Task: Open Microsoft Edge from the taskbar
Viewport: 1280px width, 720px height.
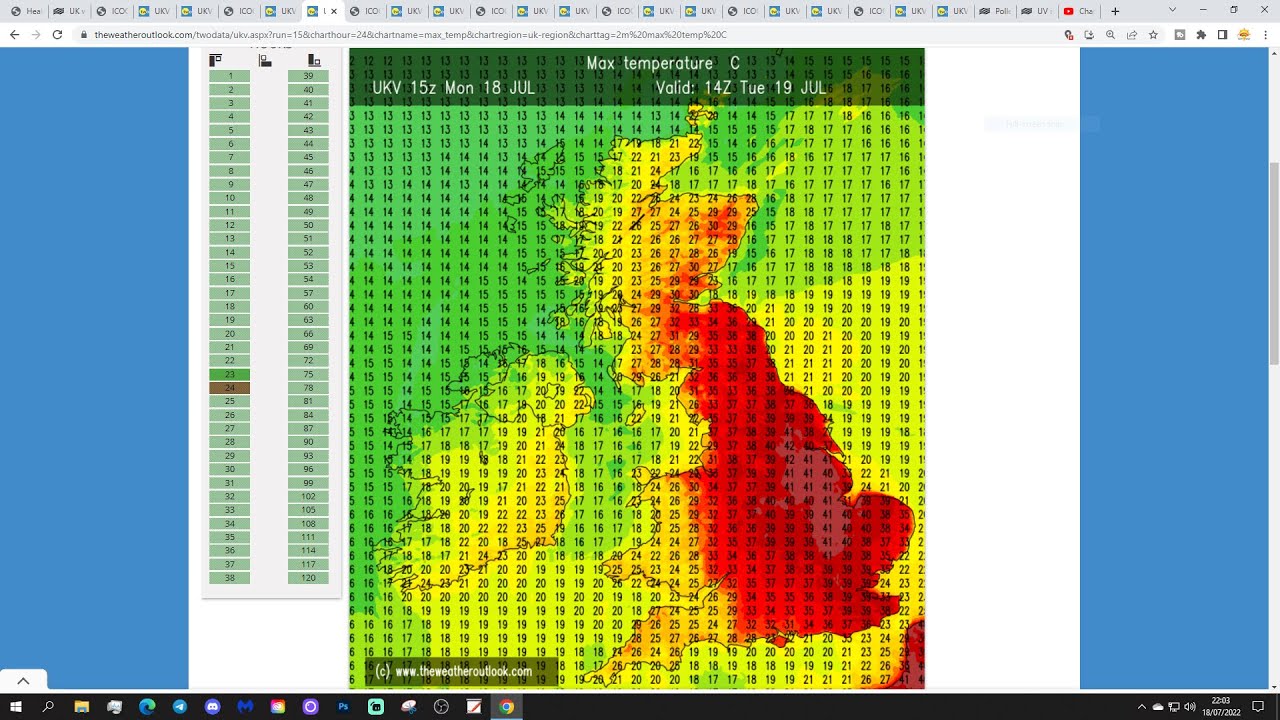Action: coord(147,707)
